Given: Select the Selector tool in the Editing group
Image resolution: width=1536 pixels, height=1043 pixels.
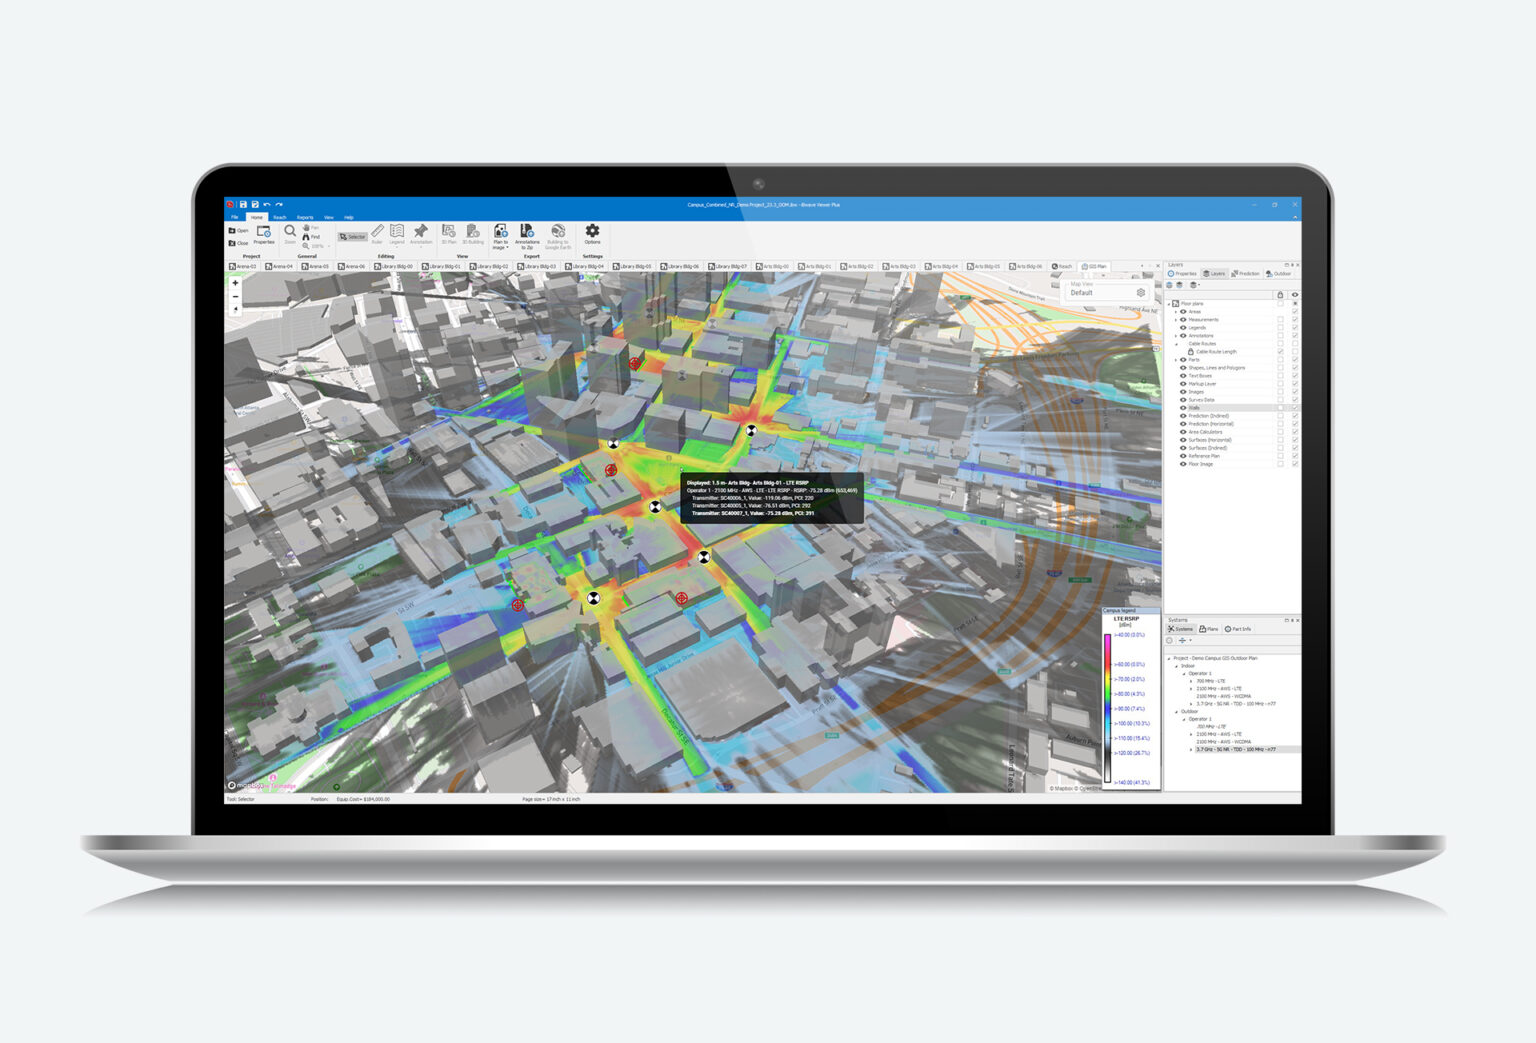Looking at the screenshot, I should click(354, 238).
